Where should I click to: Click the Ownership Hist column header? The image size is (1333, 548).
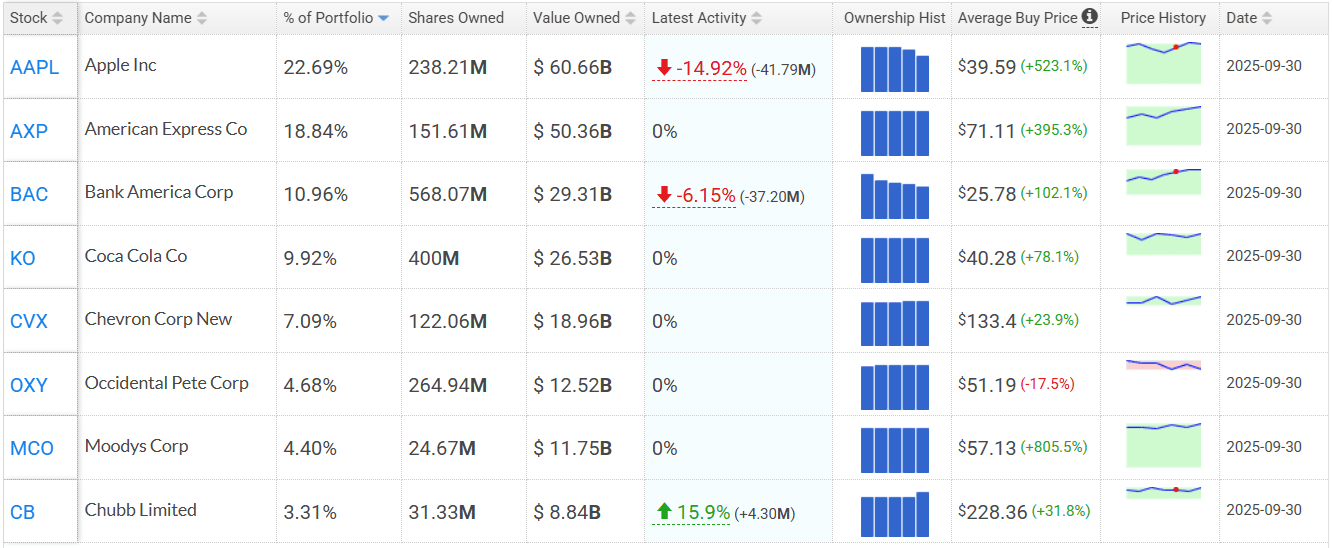coord(894,18)
